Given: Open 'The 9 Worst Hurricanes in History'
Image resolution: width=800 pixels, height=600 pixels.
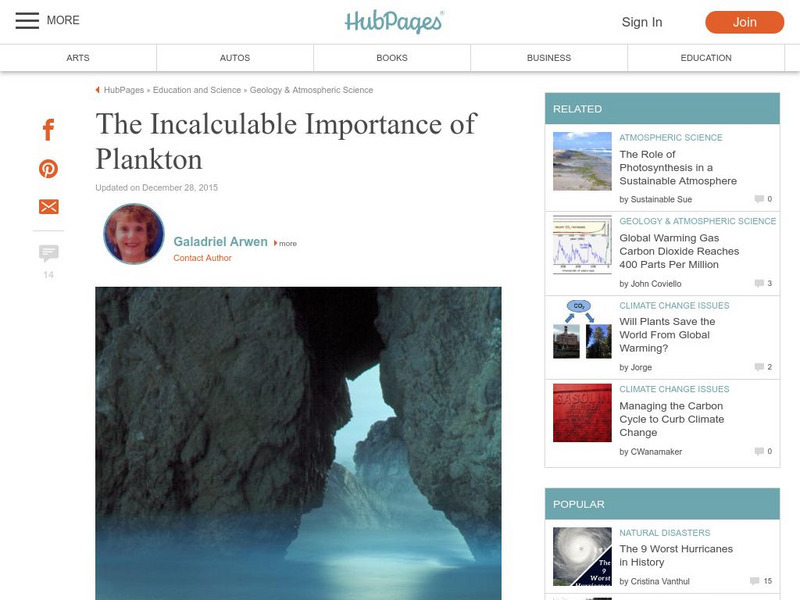Looking at the screenshot, I should pyautogui.click(x=676, y=556).
